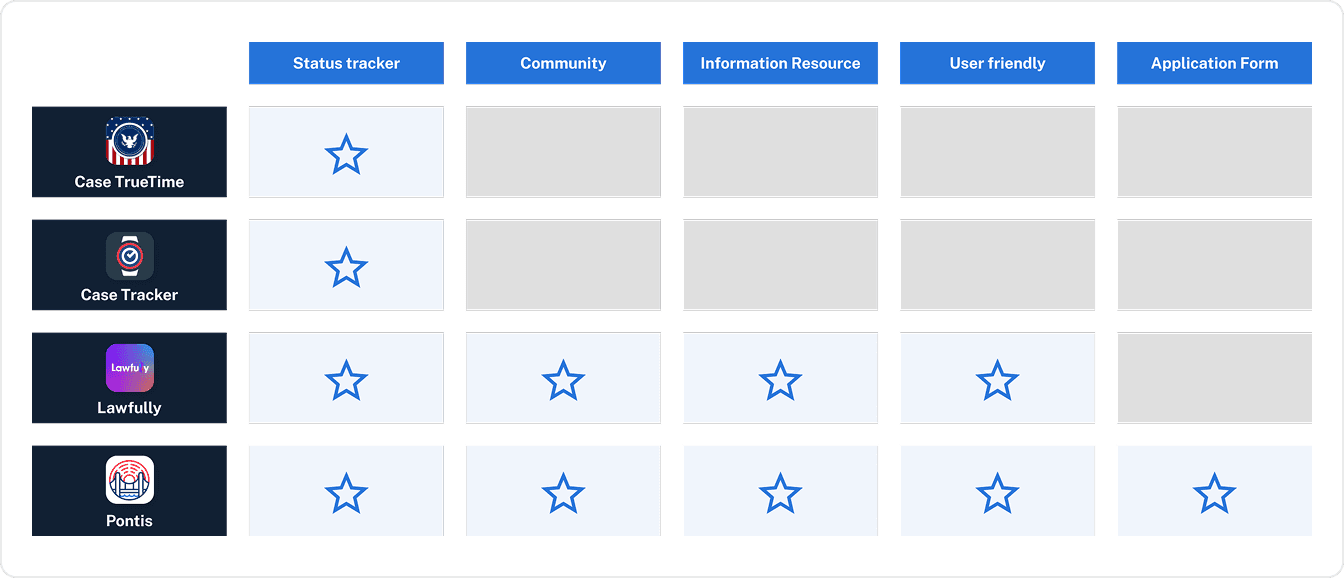Image resolution: width=1344 pixels, height=578 pixels.
Task: Click the Case TrueTime eagle app icon
Action: click(130, 141)
